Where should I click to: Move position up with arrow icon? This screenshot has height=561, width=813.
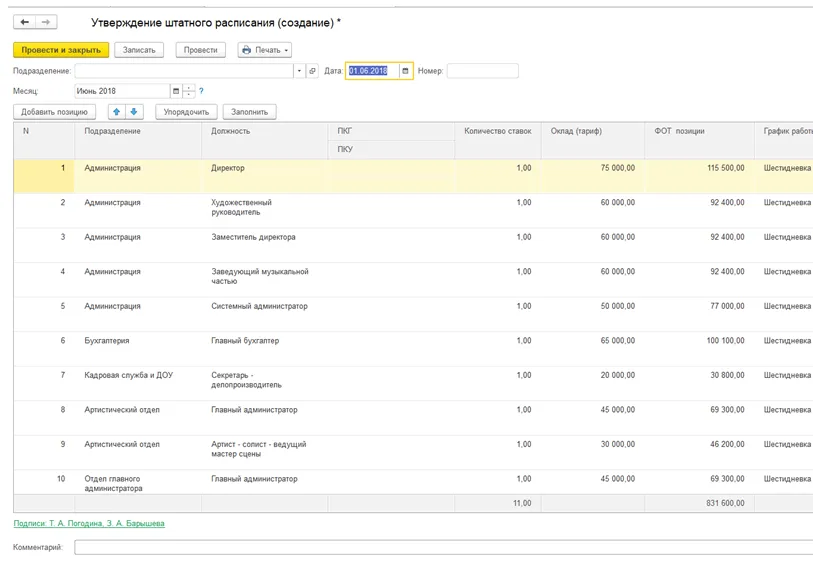click(116, 112)
